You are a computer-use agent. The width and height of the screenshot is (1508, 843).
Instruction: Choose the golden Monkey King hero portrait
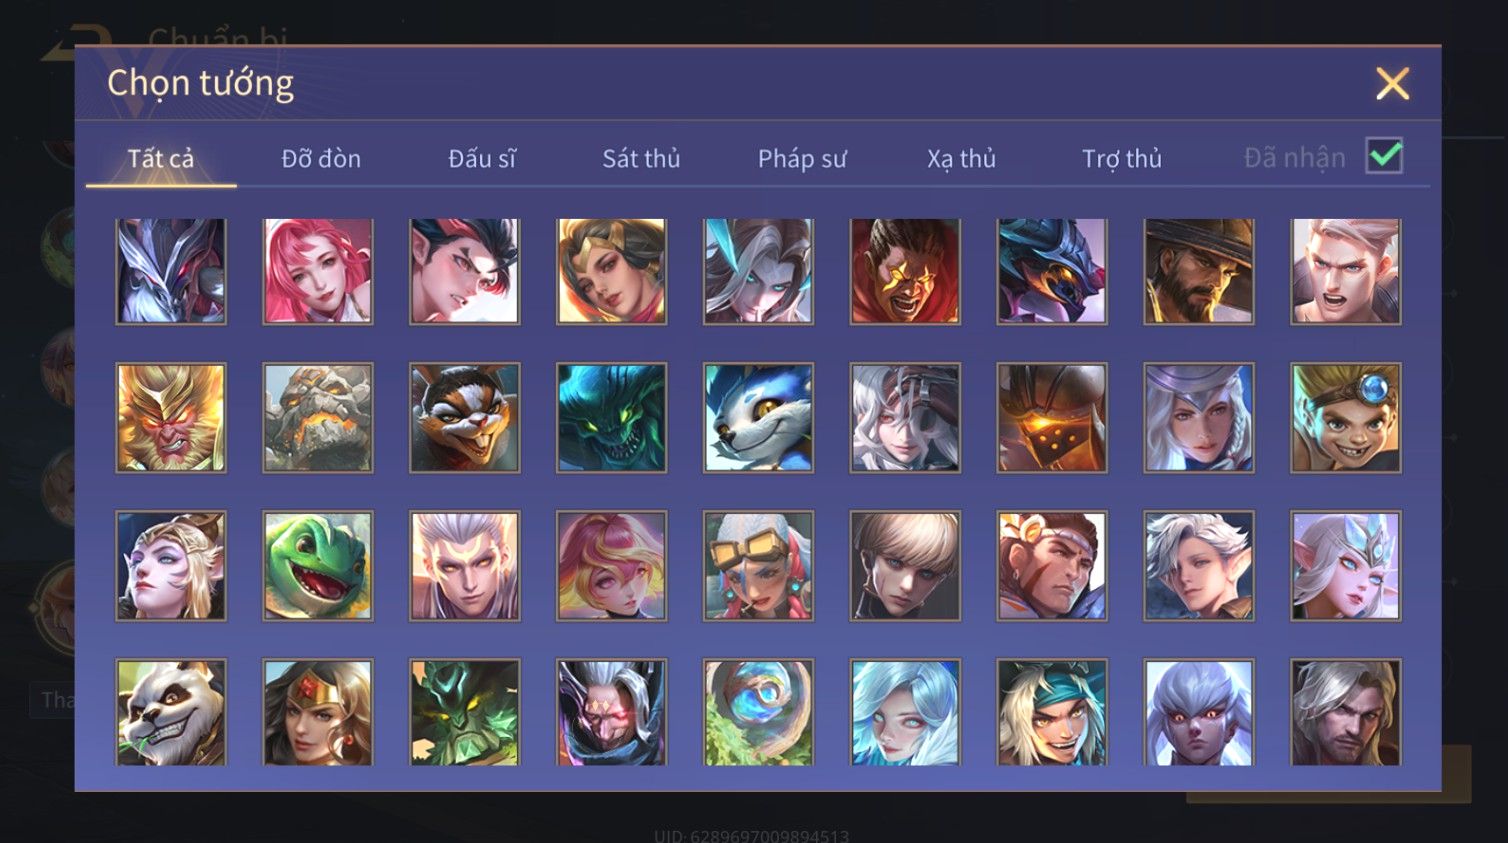coord(171,417)
